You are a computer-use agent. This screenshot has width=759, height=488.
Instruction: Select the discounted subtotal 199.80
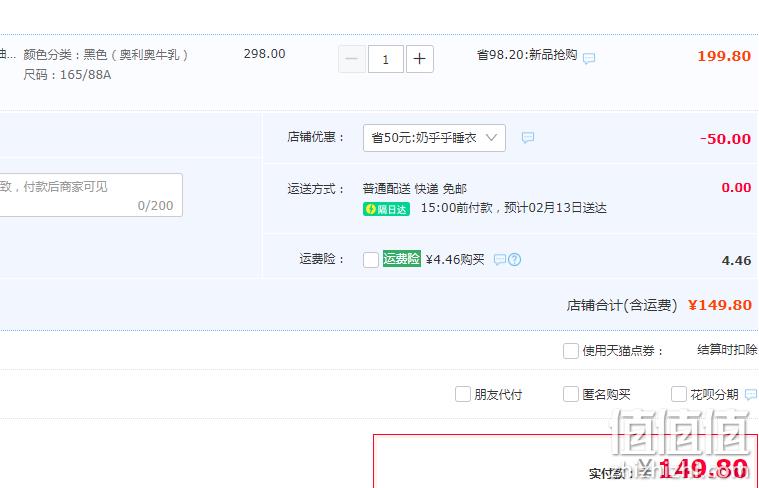point(724,56)
